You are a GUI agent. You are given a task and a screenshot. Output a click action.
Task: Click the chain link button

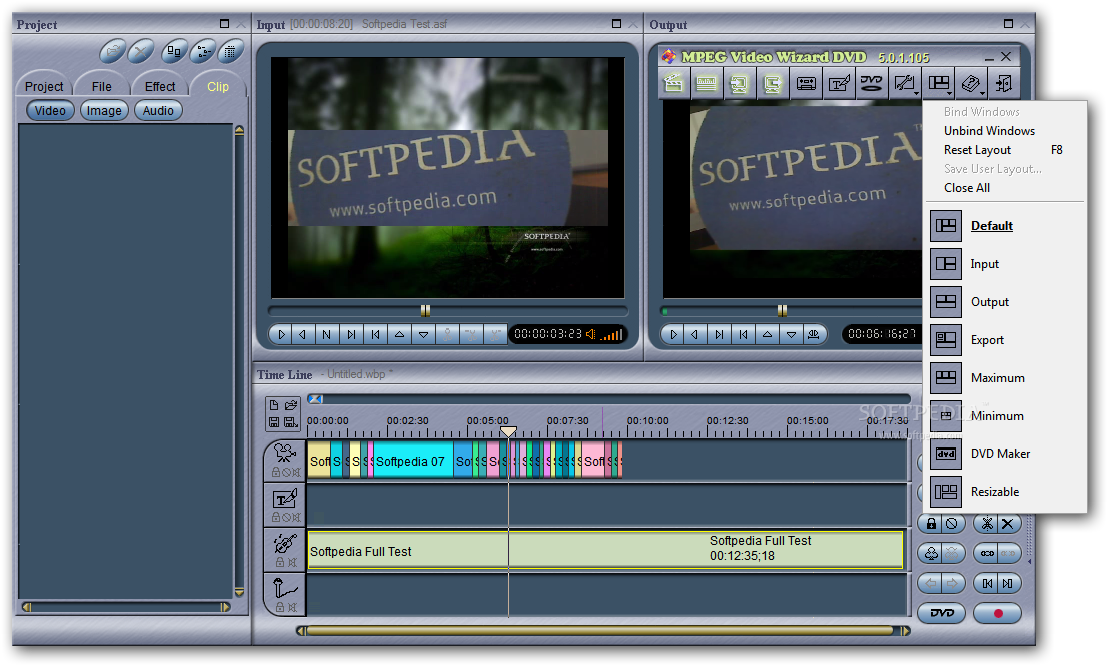tap(987, 554)
